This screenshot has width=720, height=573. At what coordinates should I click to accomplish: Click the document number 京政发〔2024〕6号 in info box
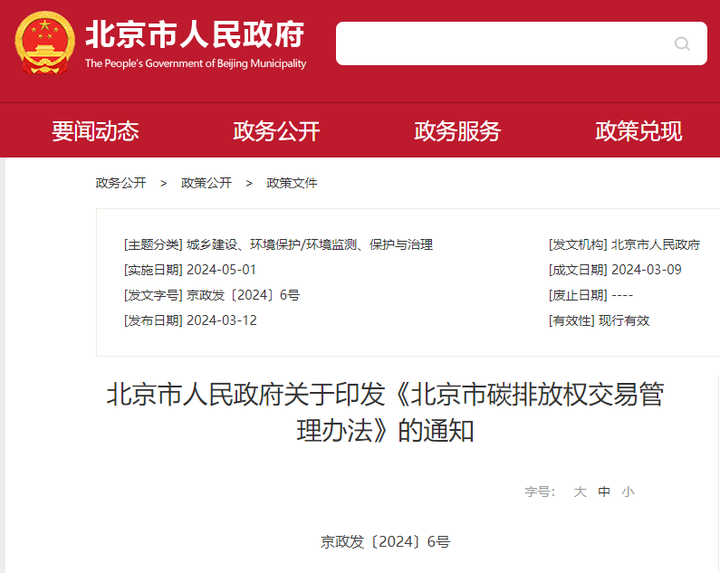pyautogui.click(x=243, y=295)
